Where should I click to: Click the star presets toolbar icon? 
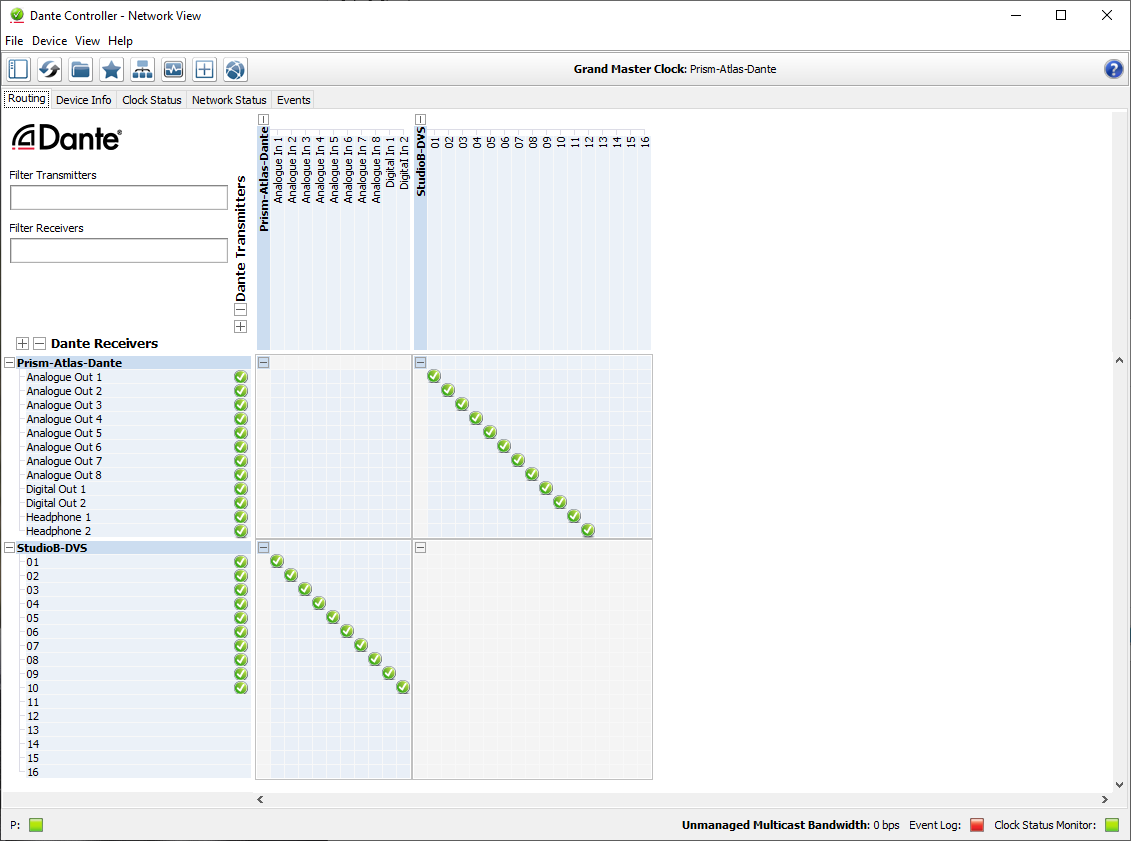click(111, 69)
